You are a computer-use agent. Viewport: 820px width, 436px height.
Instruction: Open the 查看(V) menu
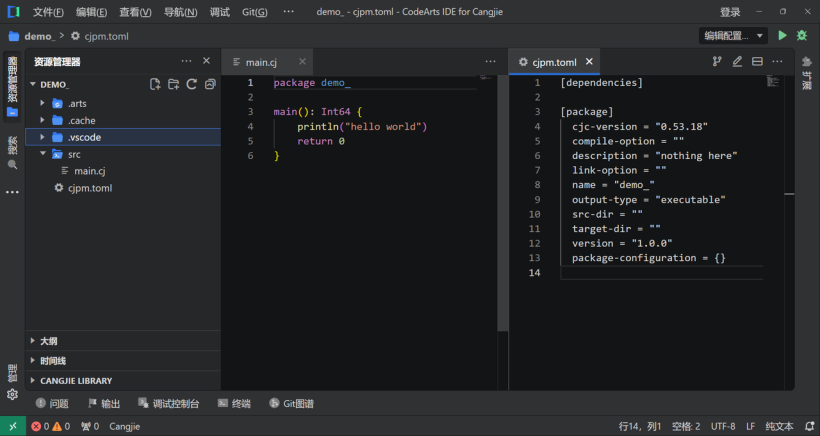tap(135, 12)
